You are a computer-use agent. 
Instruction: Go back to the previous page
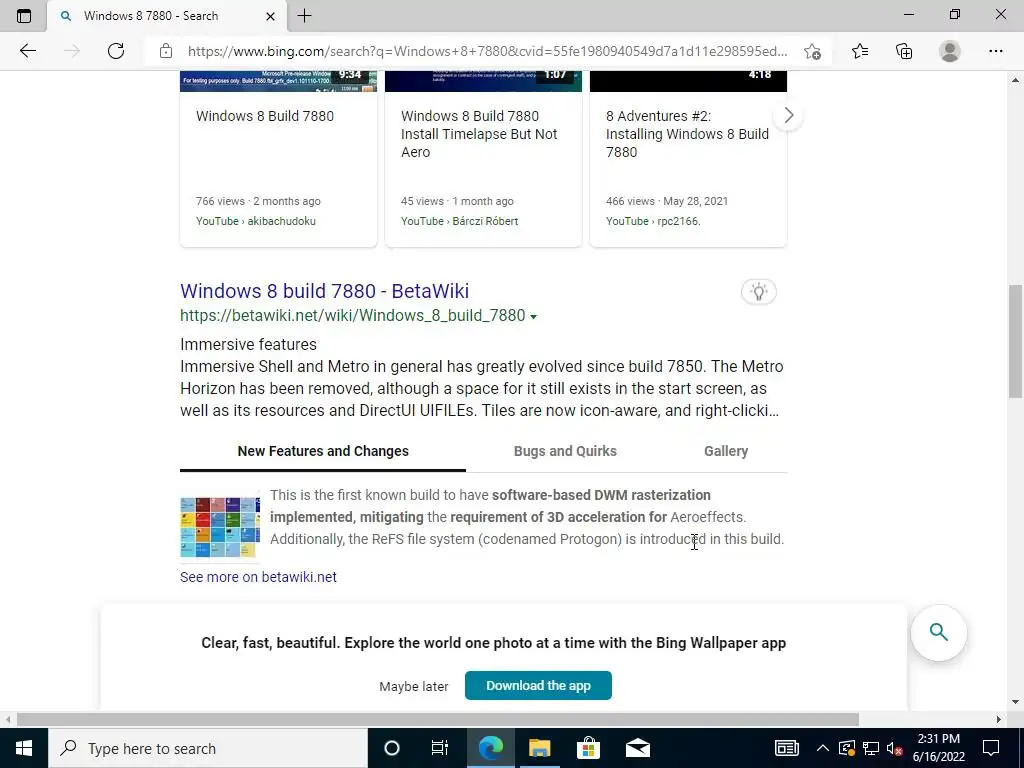[27, 51]
